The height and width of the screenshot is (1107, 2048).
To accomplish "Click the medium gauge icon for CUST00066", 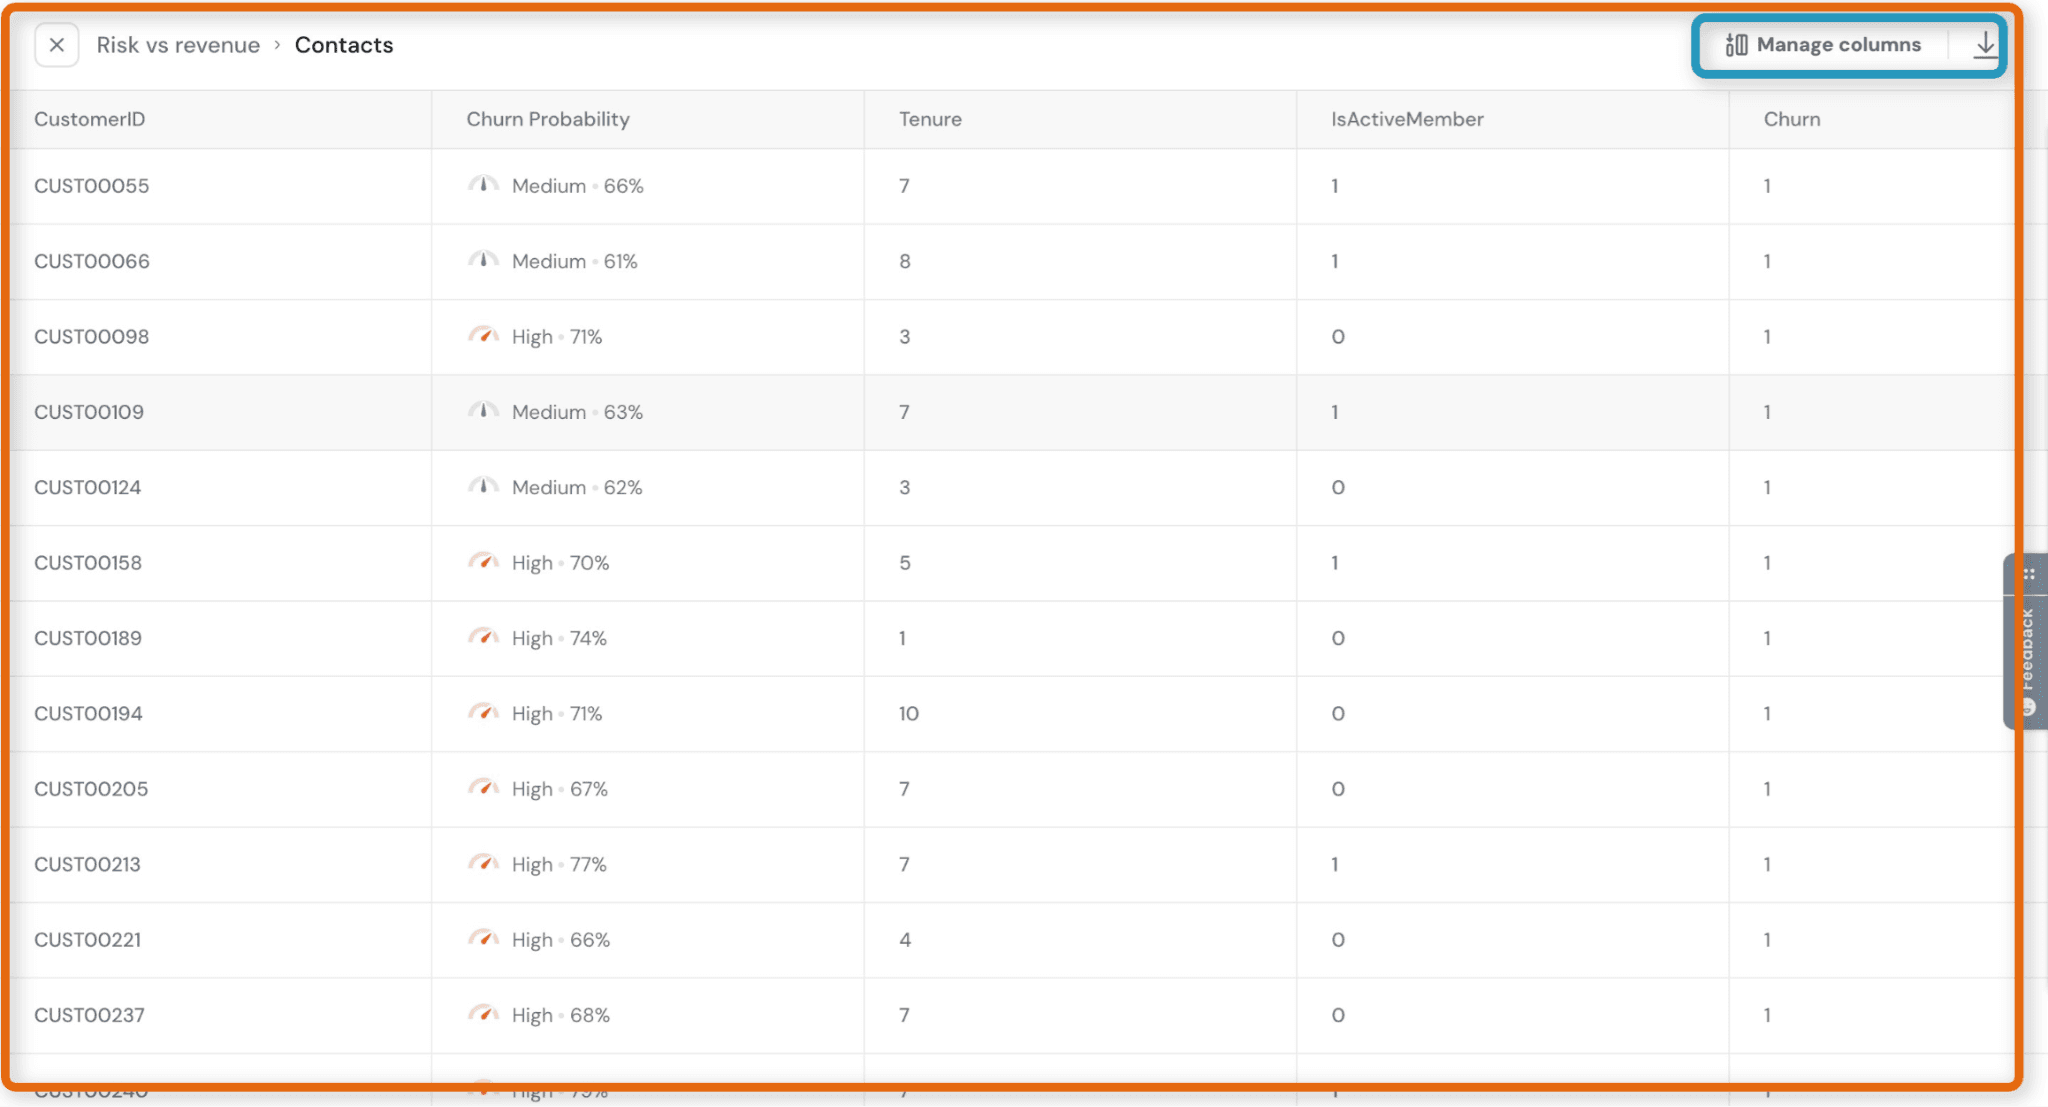I will (483, 260).
